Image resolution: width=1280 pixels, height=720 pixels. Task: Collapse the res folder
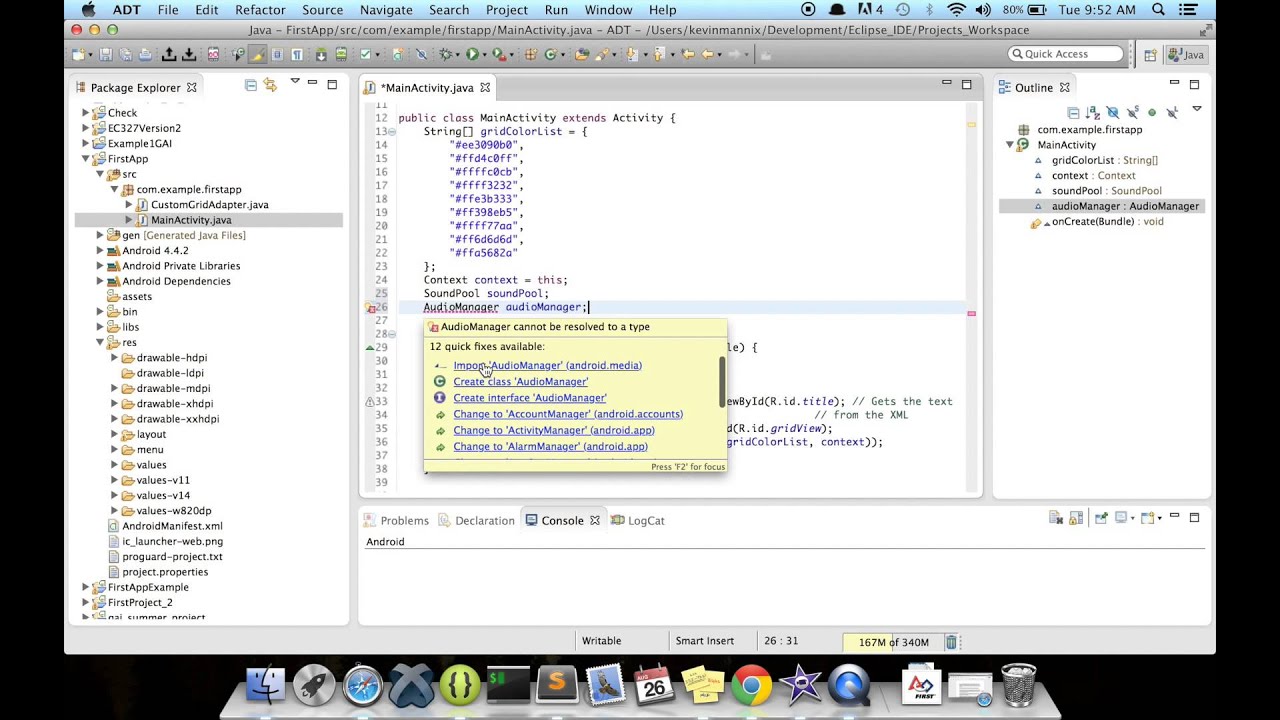click(x=100, y=342)
